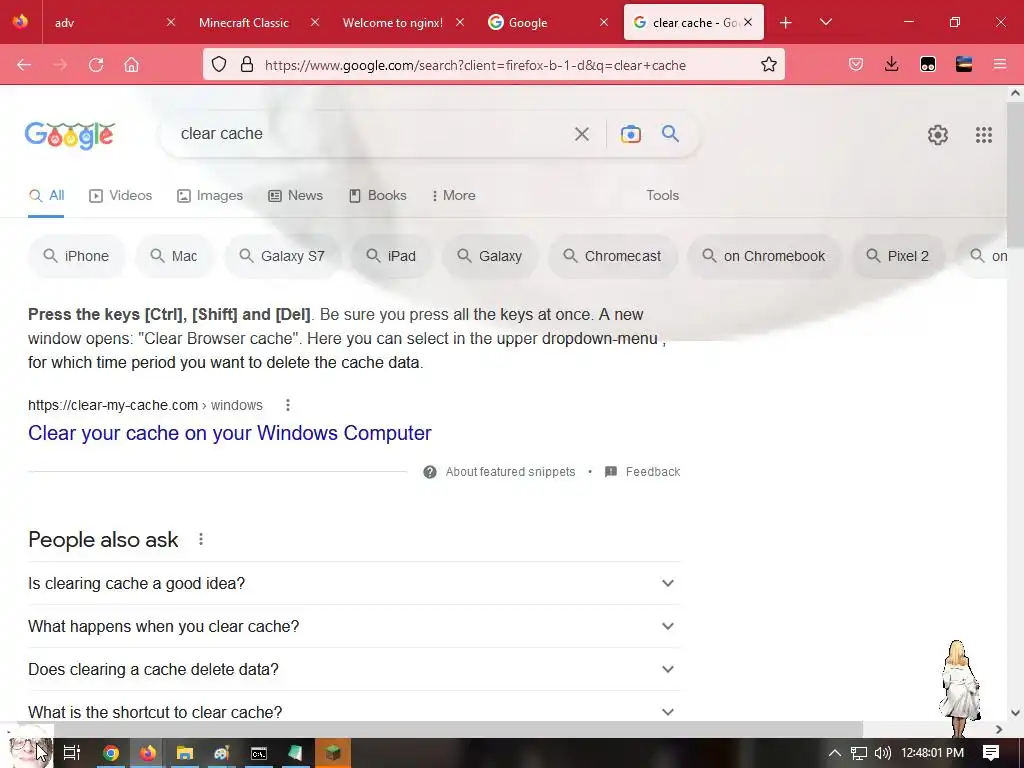This screenshot has height=768, width=1024.
Task: Open the volume control in the tray
Action: 882,753
